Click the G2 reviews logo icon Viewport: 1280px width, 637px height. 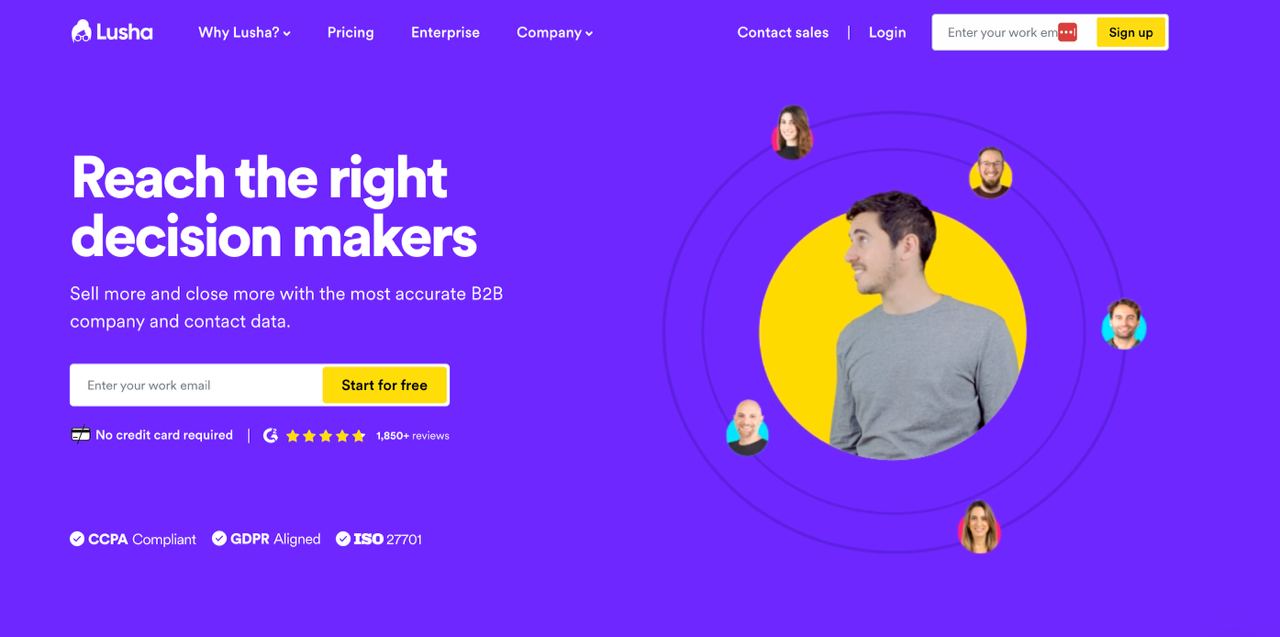[x=270, y=435]
